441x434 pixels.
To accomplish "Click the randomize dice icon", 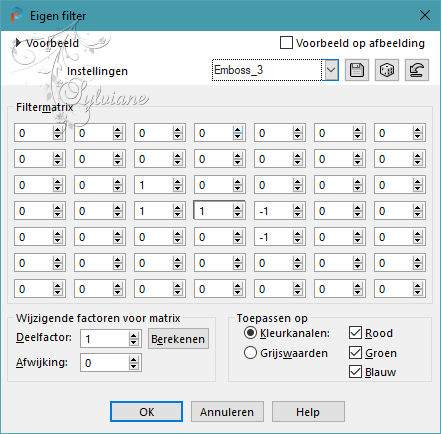I will pyautogui.click(x=387, y=70).
